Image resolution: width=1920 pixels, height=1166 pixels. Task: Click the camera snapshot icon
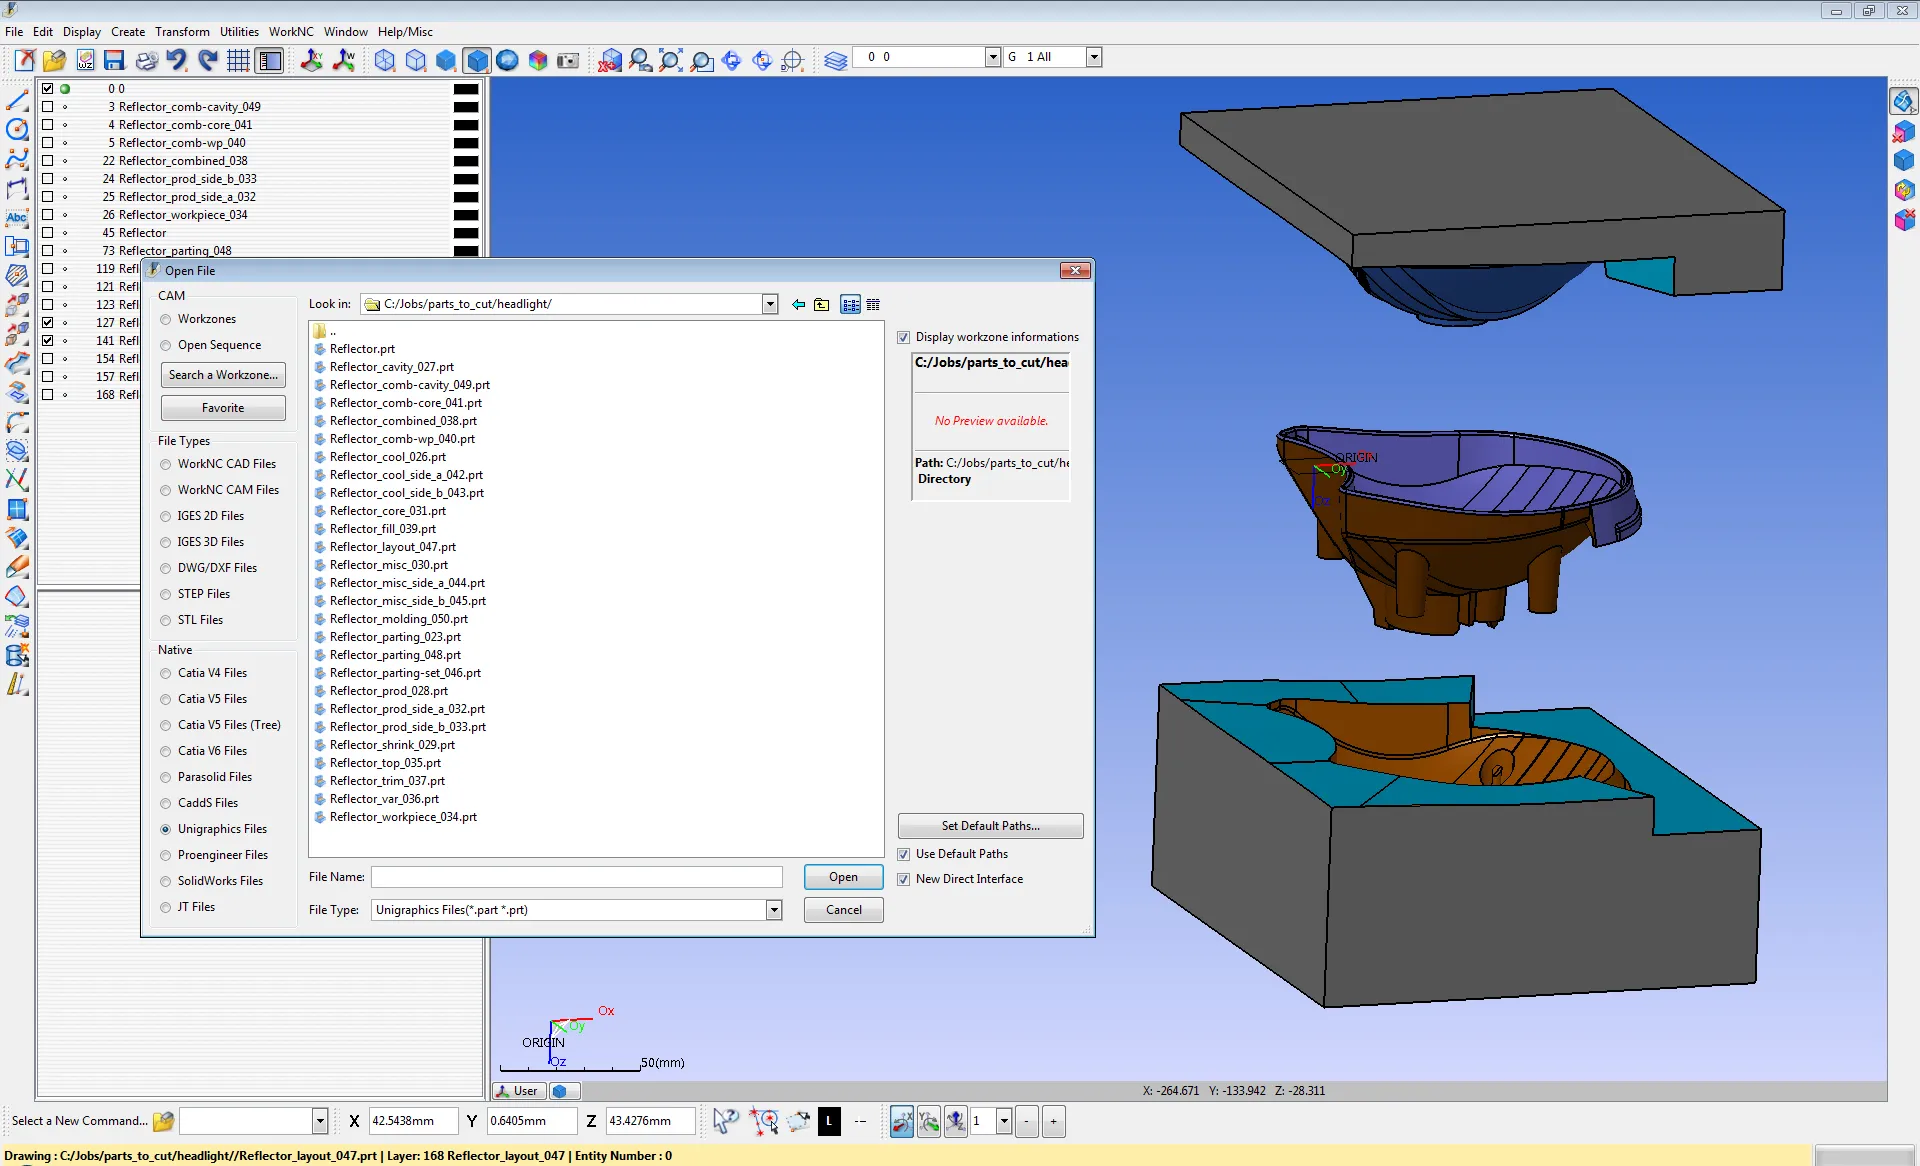[568, 61]
